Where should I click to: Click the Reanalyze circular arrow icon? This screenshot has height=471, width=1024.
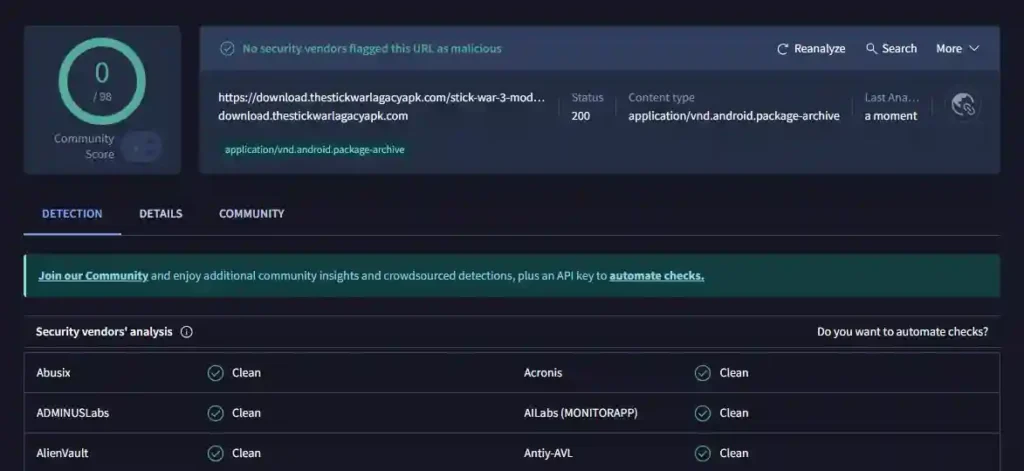[x=782, y=49]
